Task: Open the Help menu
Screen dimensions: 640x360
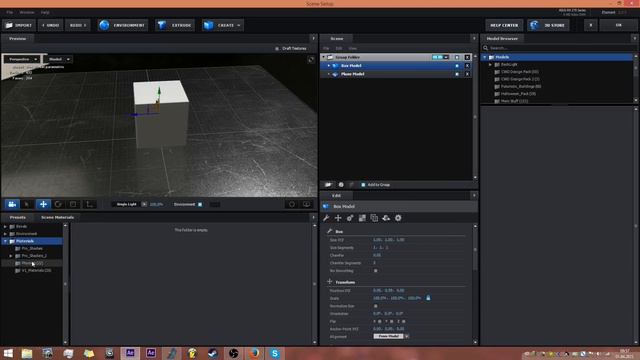Action: tap(45, 12)
